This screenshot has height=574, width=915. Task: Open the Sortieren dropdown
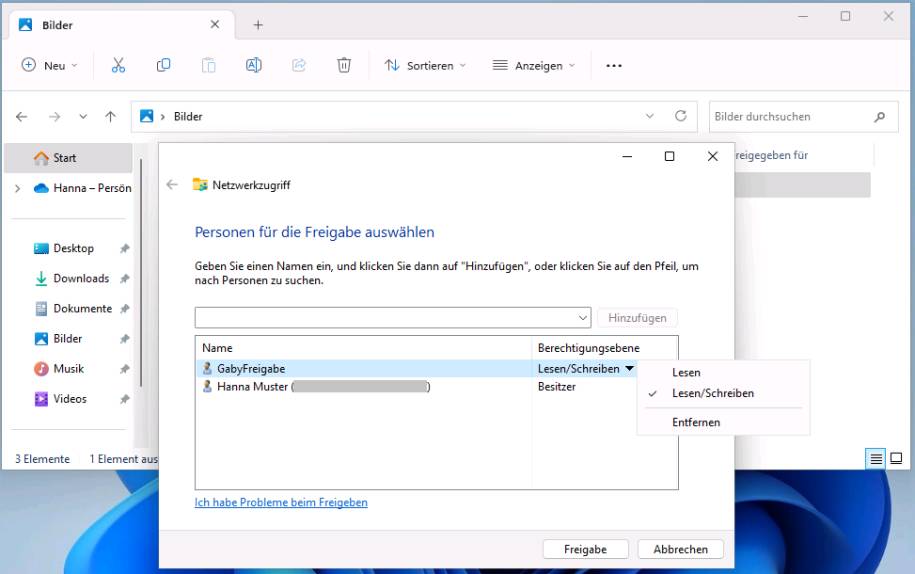(x=426, y=66)
